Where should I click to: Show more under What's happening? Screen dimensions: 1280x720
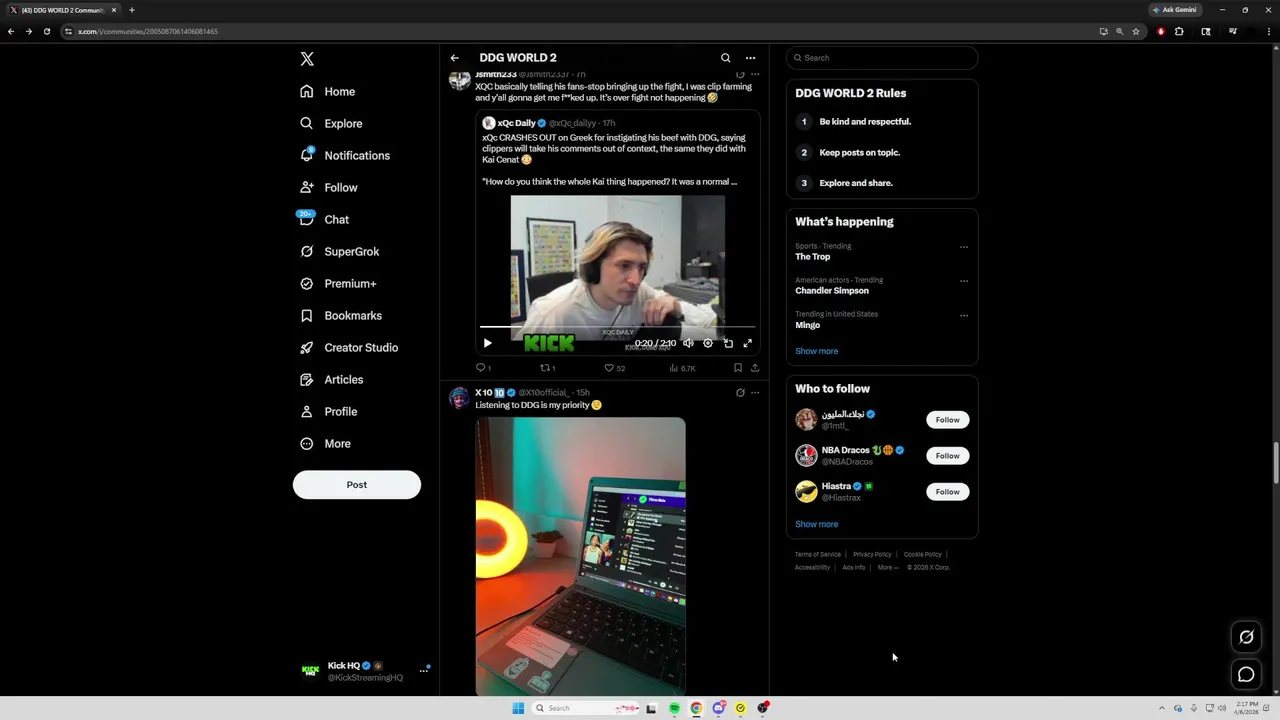(x=816, y=351)
